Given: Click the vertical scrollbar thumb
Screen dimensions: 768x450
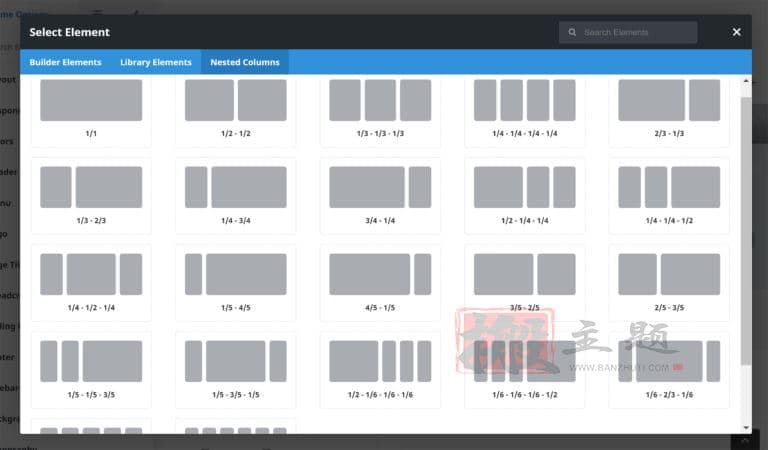Looking at the screenshot, I should click(x=746, y=231).
